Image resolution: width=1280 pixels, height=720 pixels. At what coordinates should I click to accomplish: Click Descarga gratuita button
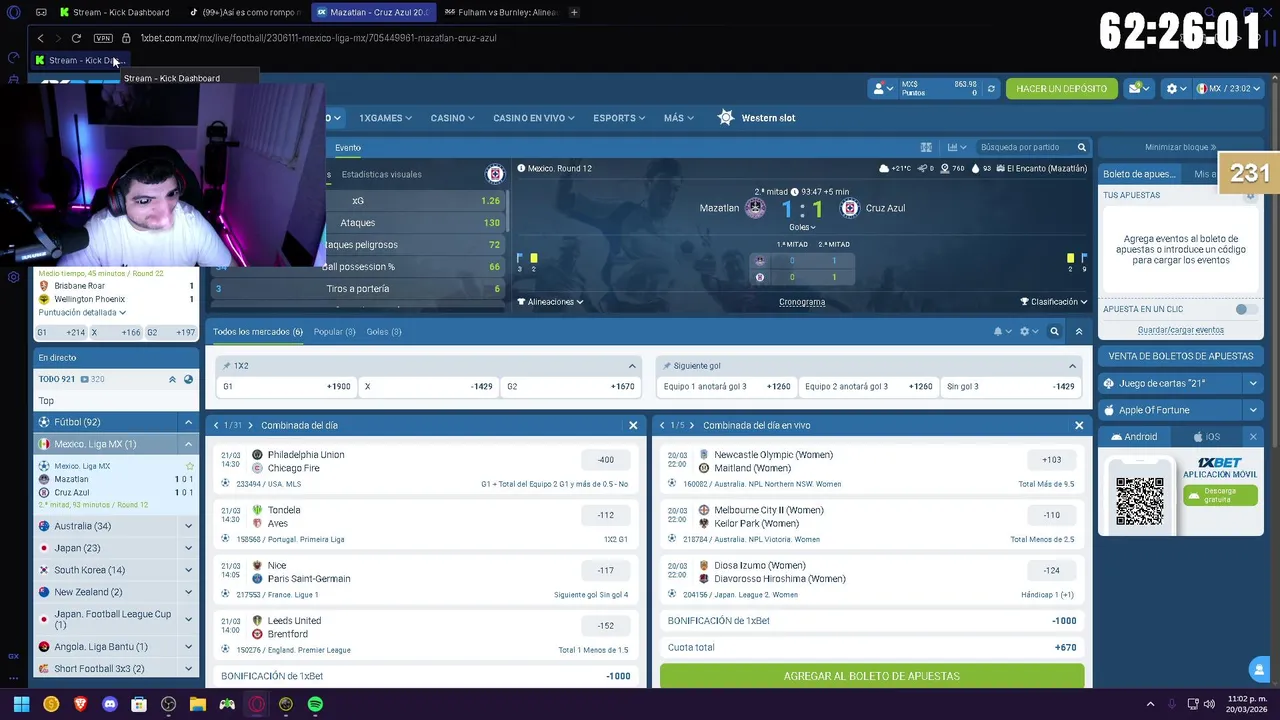pyautogui.click(x=1220, y=495)
